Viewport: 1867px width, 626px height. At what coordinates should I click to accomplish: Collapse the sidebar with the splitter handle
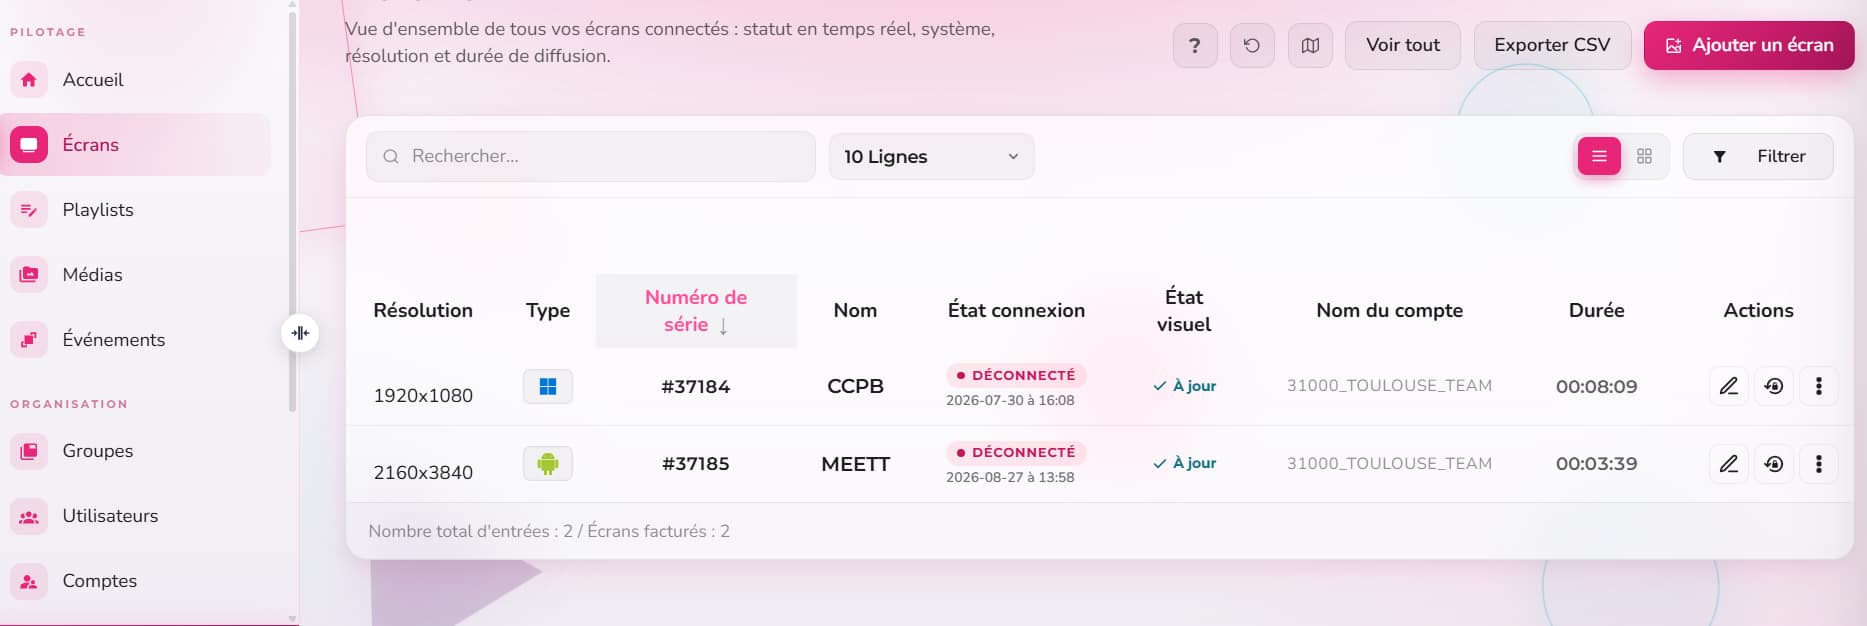[300, 333]
